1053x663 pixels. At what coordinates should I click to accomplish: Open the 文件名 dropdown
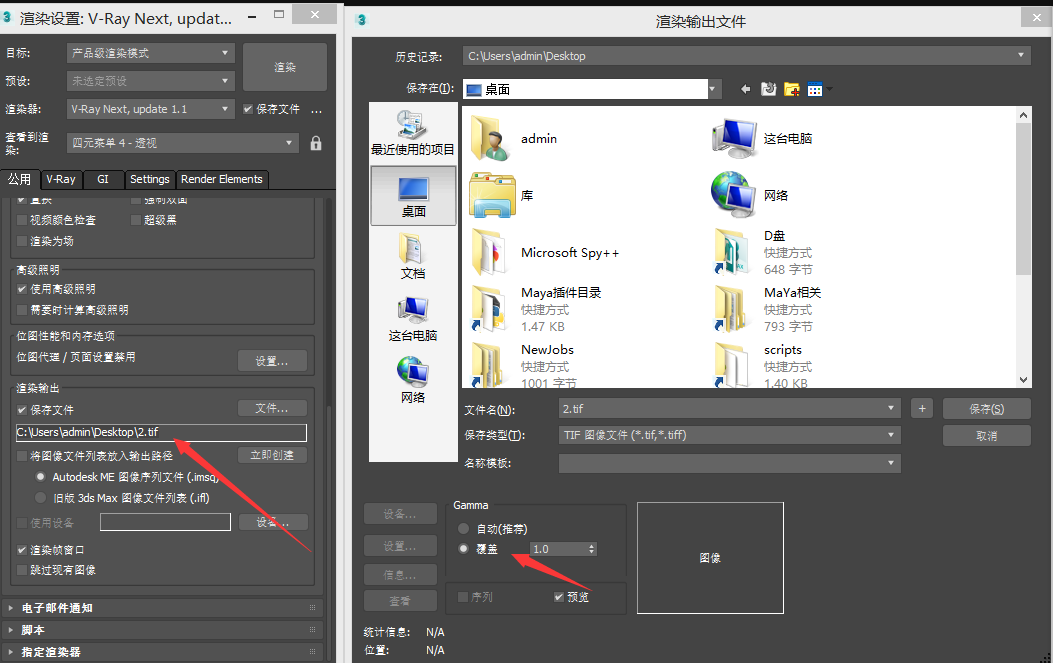pyautogui.click(x=729, y=408)
